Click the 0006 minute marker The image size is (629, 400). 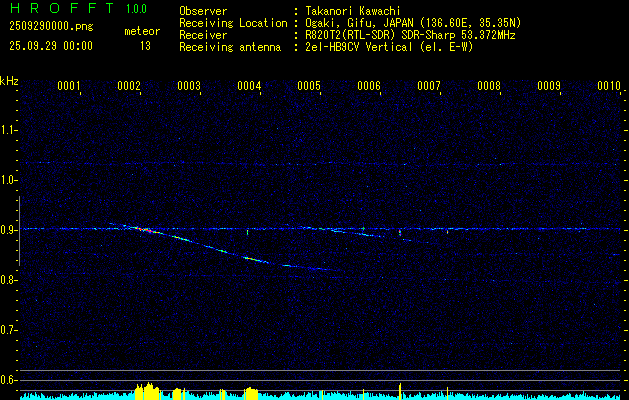[x=369, y=85]
